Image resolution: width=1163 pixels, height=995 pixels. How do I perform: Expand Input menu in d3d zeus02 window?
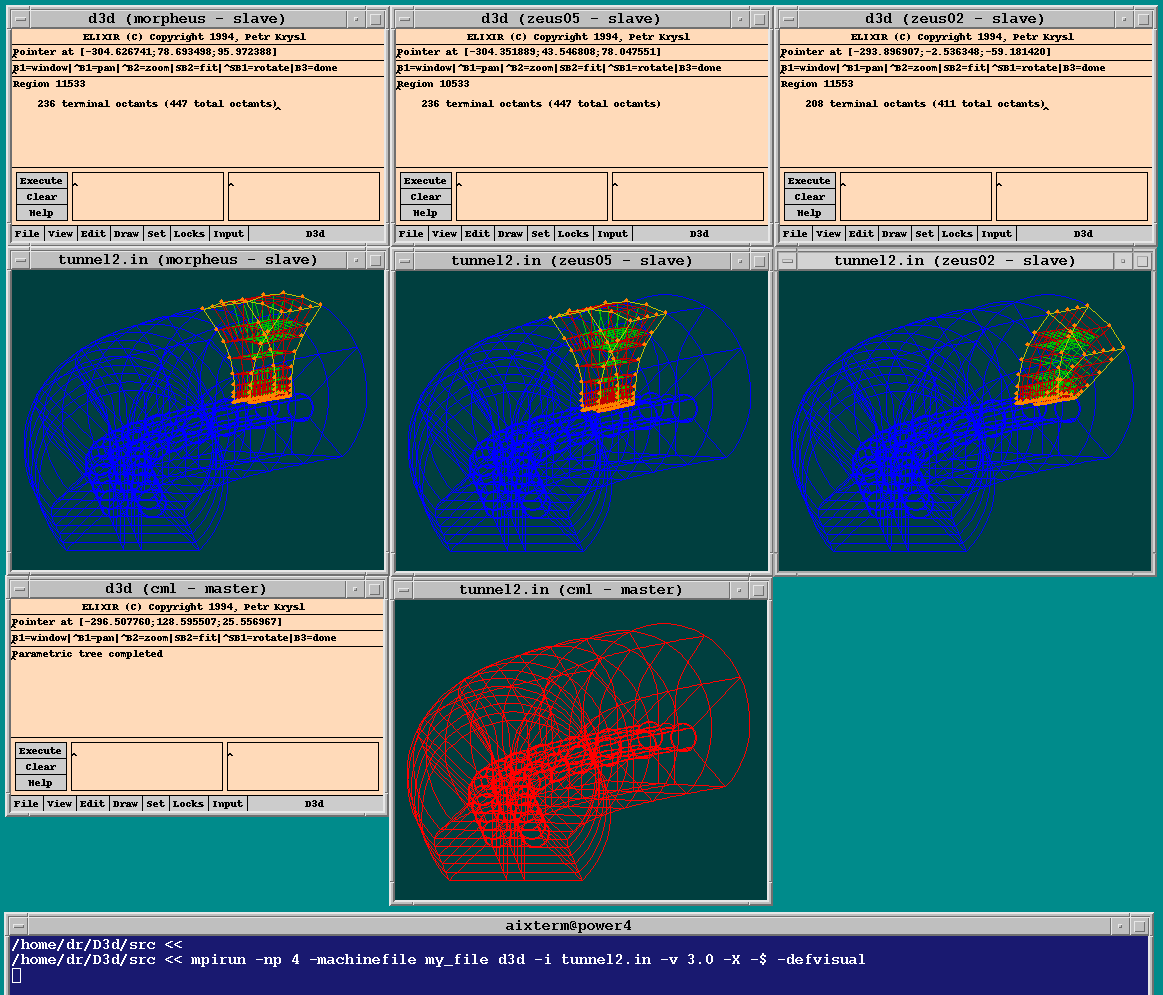(x=996, y=234)
